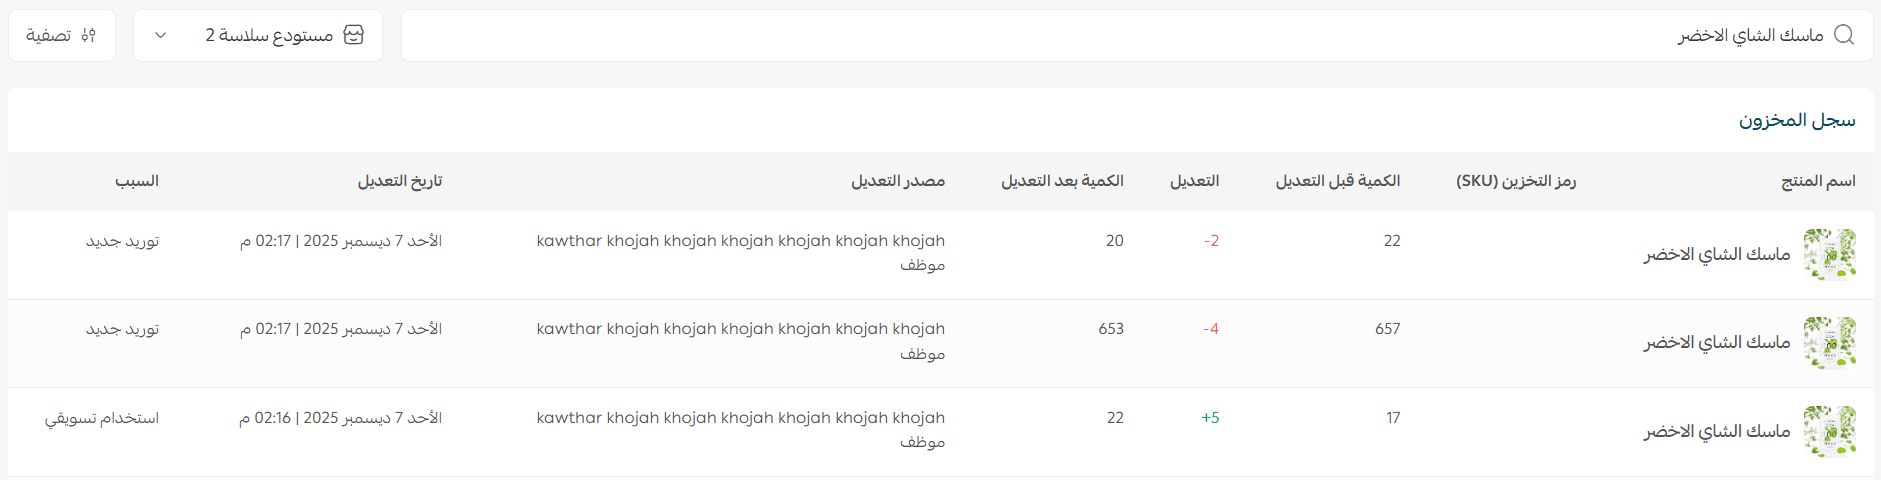Click third row ماسك الشاي الاخضر product name
Image resolution: width=1881 pixels, height=480 pixels.
(1716, 431)
